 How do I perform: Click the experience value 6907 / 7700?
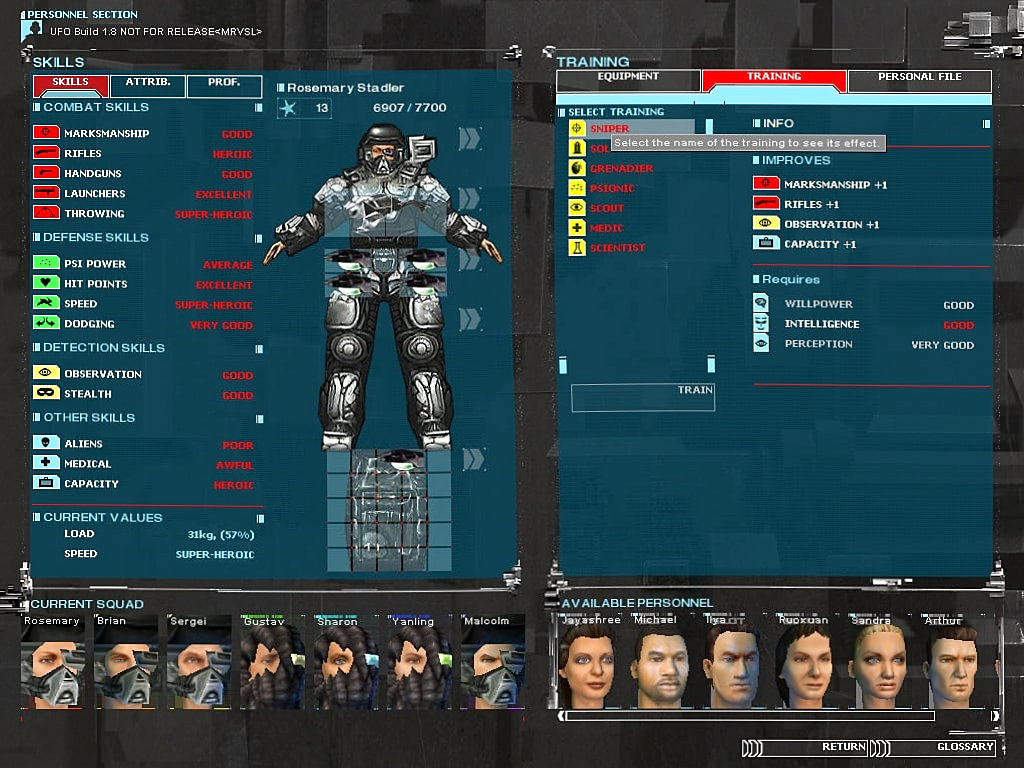409,108
